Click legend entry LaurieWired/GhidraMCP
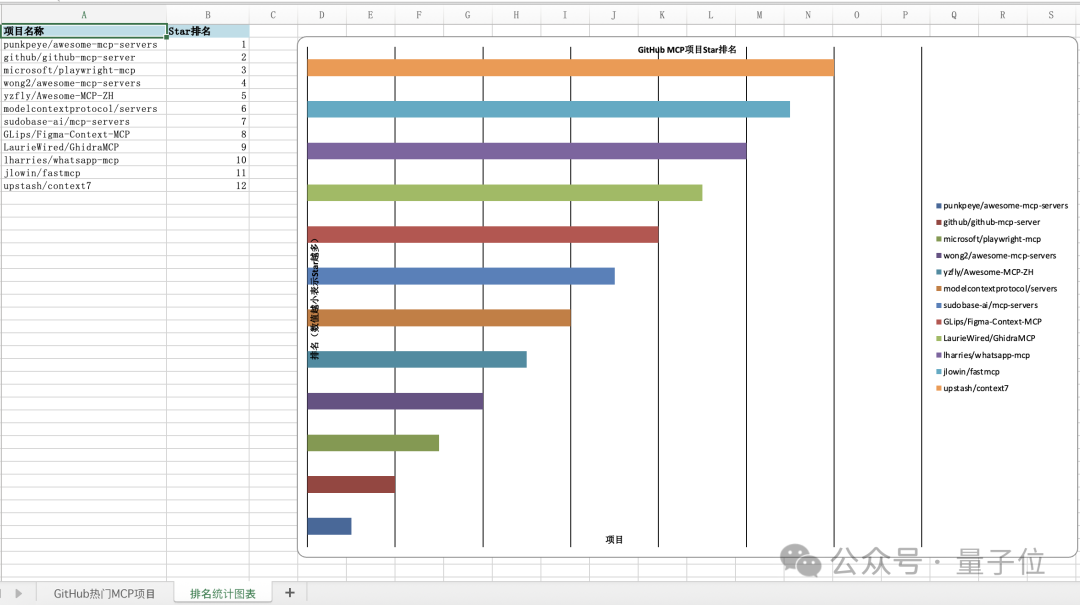Viewport: 1080px width, 605px height. pyautogui.click(x=988, y=338)
